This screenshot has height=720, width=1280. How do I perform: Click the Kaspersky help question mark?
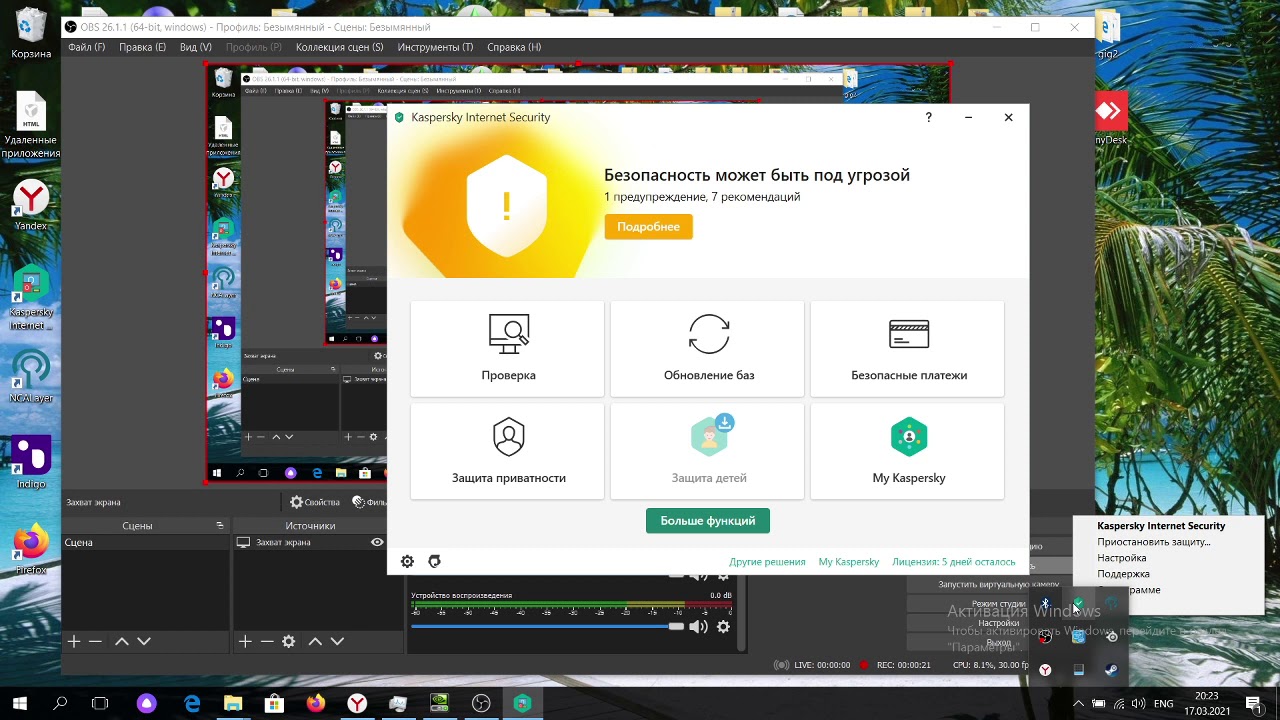click(928, 117)
